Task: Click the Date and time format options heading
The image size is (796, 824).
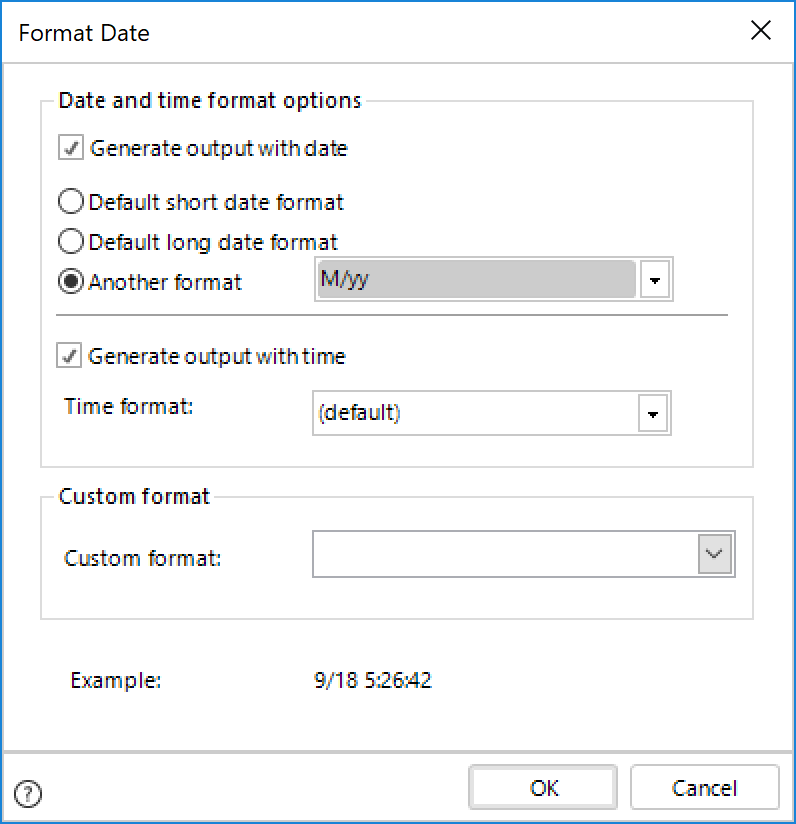Action: [x=210, y=100]
